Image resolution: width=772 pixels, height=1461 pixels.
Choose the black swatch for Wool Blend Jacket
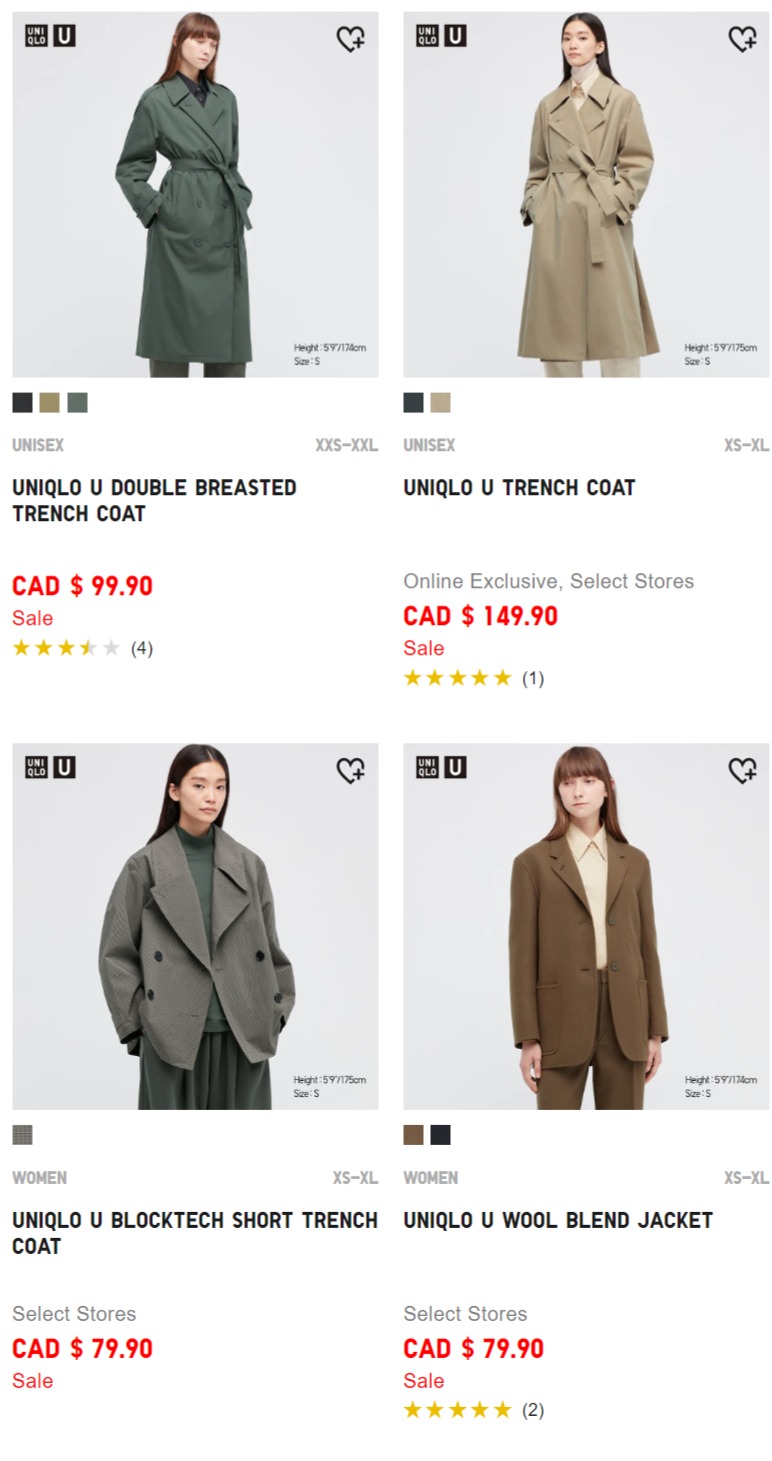tap(441, 1135)
